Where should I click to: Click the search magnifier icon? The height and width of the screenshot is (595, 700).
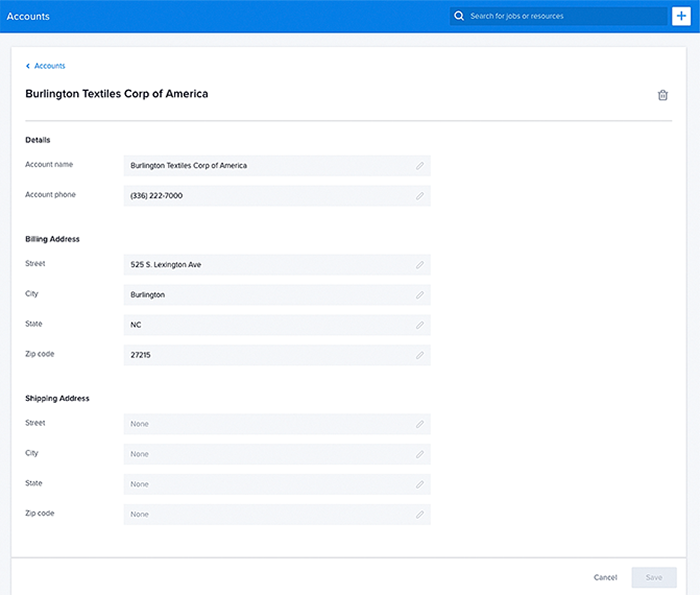(x=458, y=16)
